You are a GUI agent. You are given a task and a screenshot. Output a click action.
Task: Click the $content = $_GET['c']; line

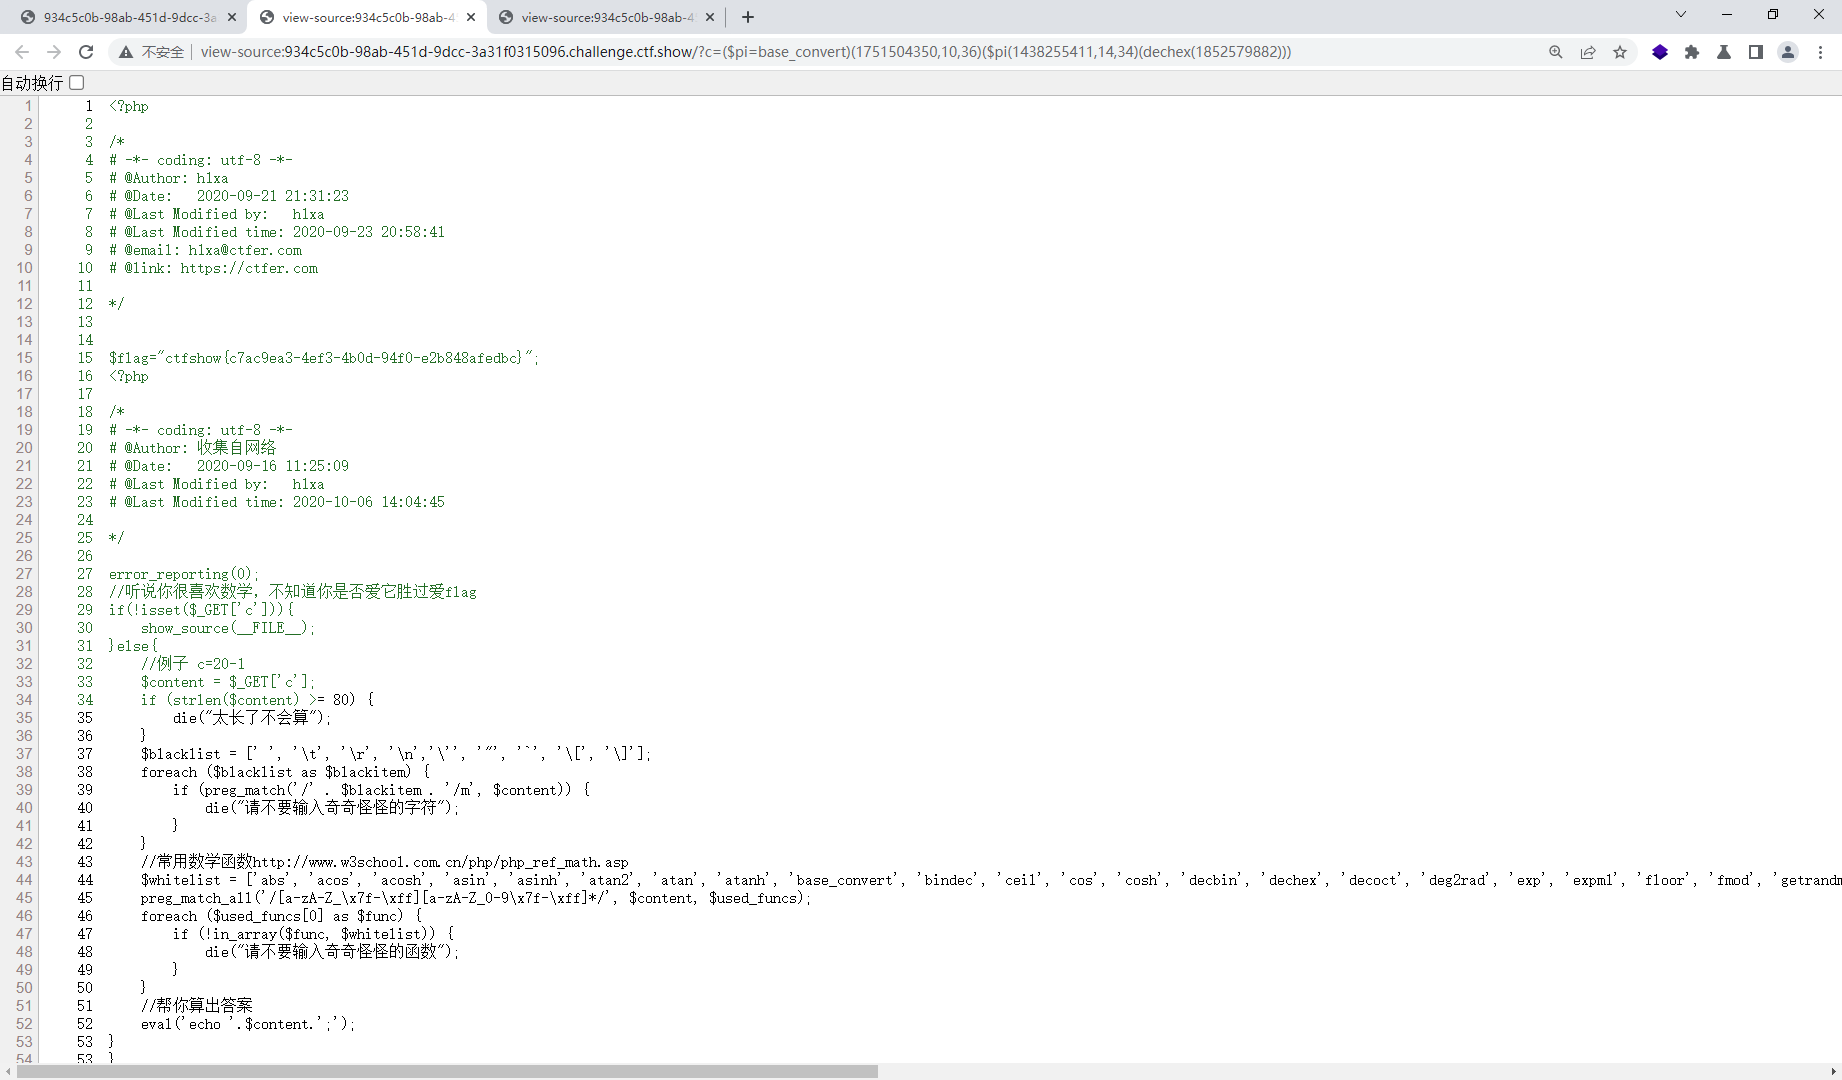click(x=228, y=682)
